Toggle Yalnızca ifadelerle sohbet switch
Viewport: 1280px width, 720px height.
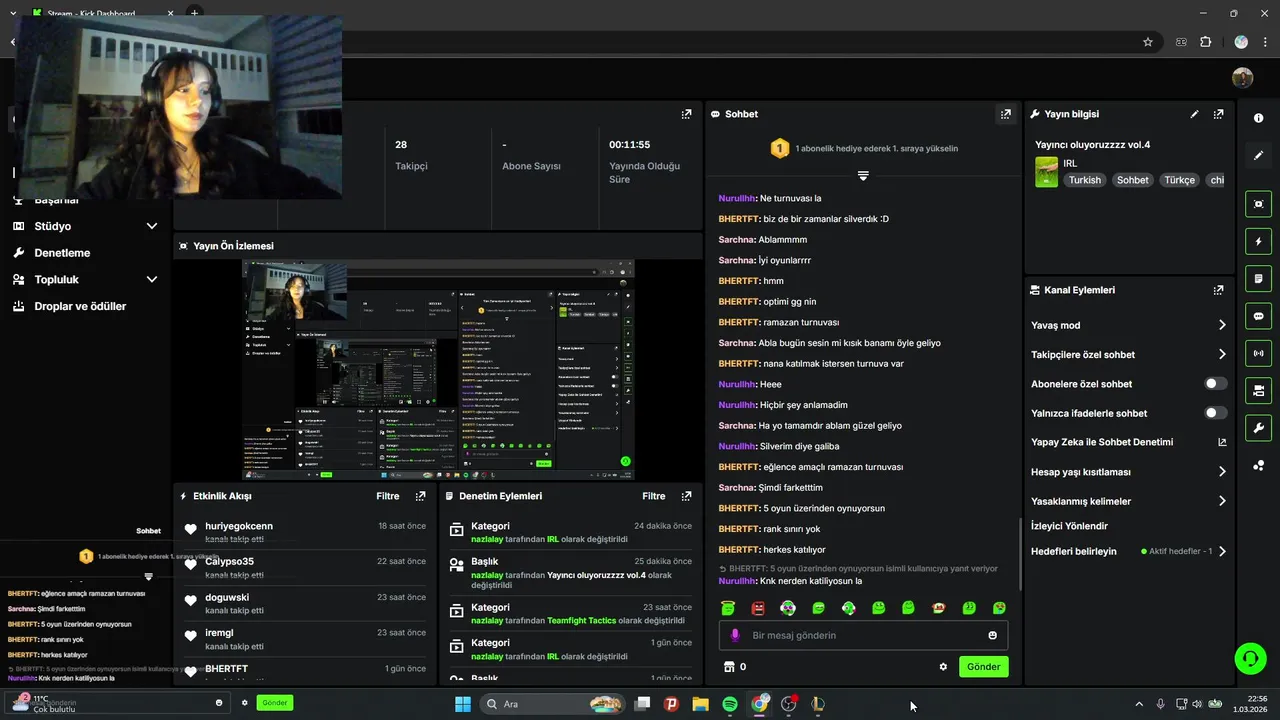[1216, 413]
